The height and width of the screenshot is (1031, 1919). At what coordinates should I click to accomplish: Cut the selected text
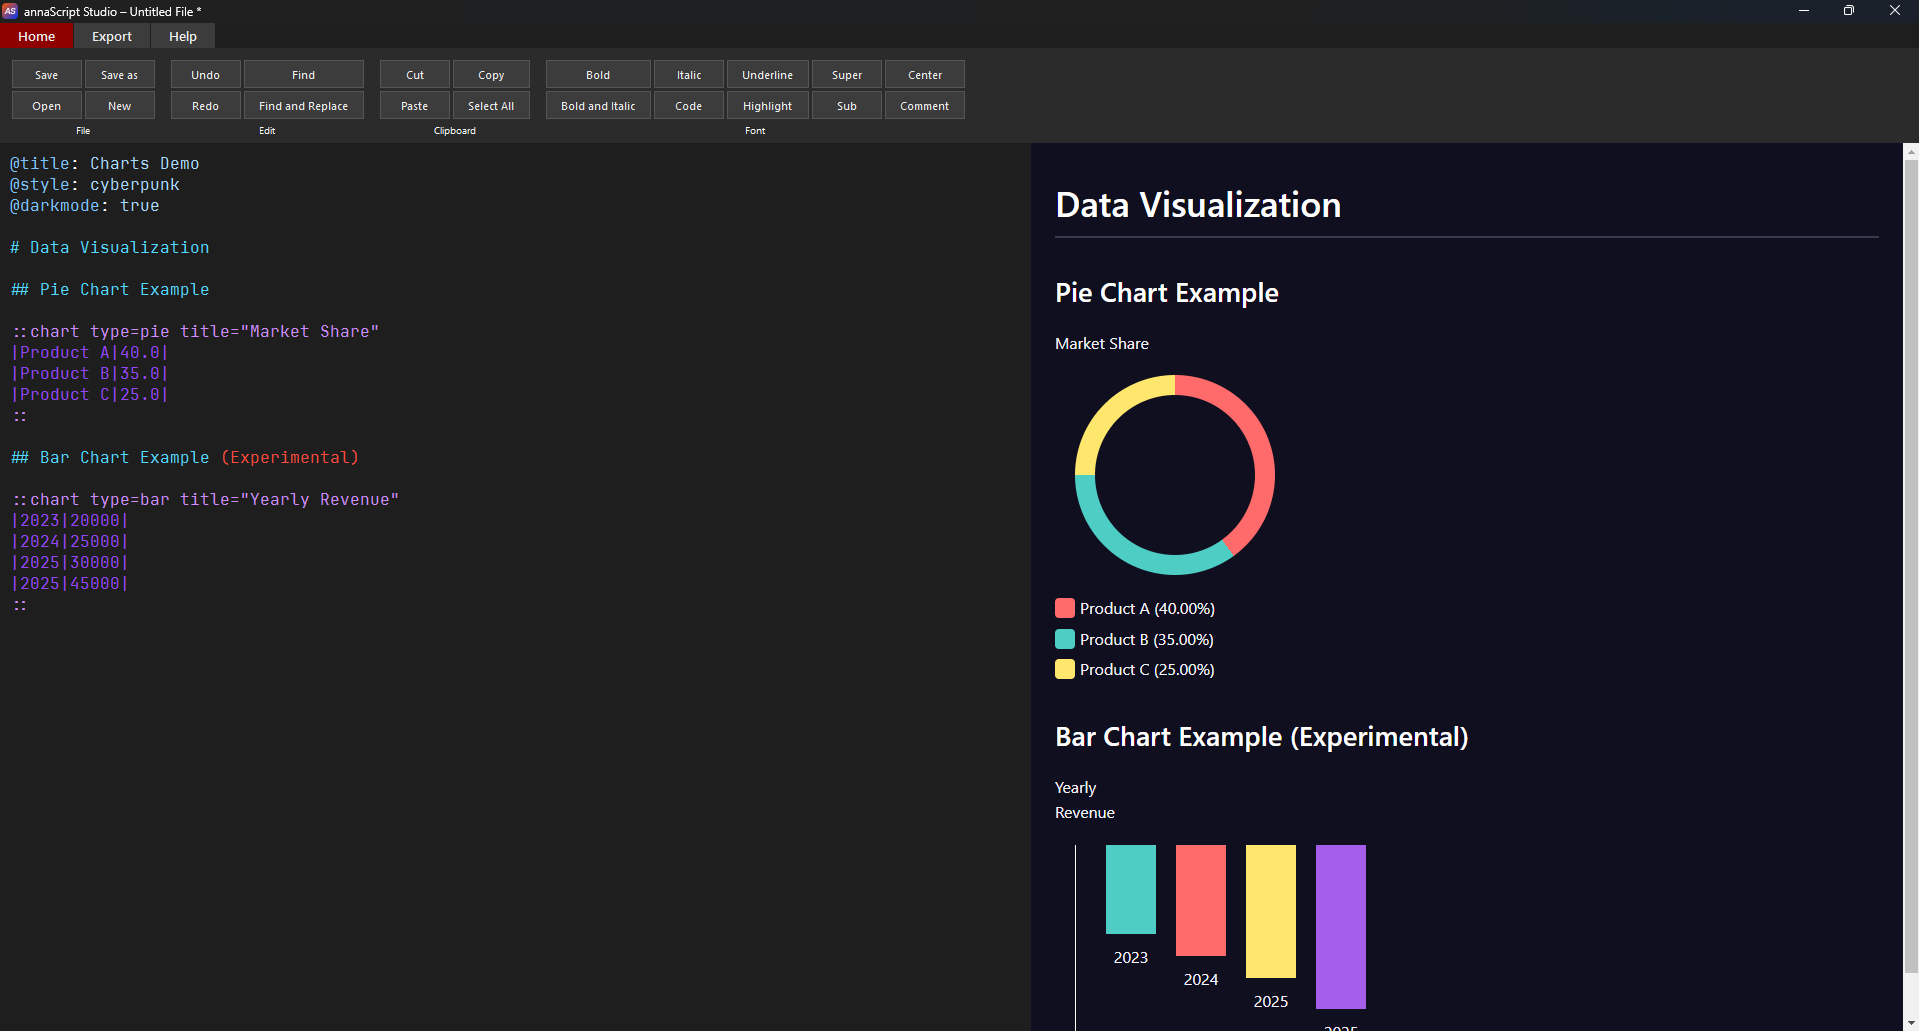415,75
